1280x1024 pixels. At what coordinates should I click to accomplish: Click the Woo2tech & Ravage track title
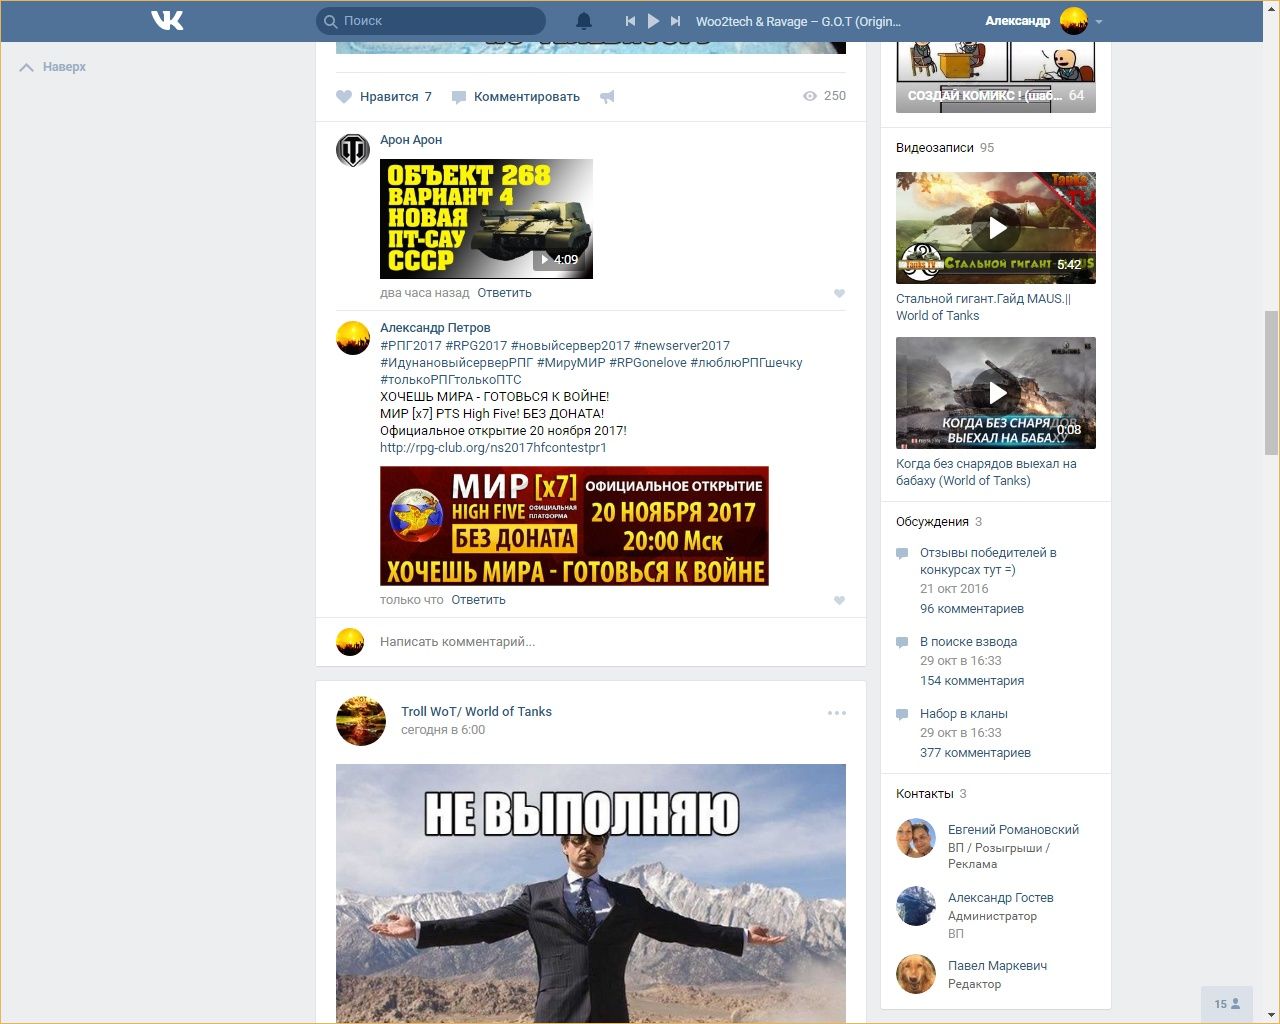click(798, 21)
